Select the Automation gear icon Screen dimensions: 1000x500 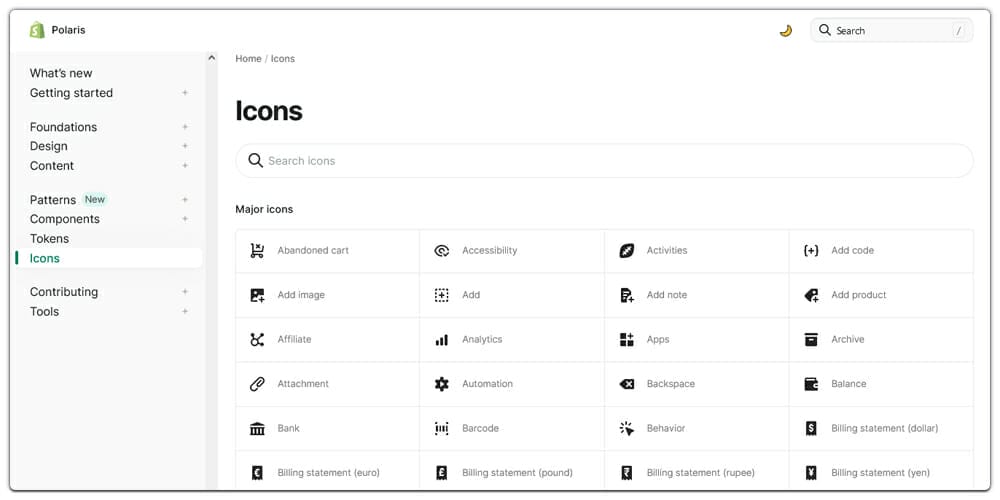coord(442,384)
